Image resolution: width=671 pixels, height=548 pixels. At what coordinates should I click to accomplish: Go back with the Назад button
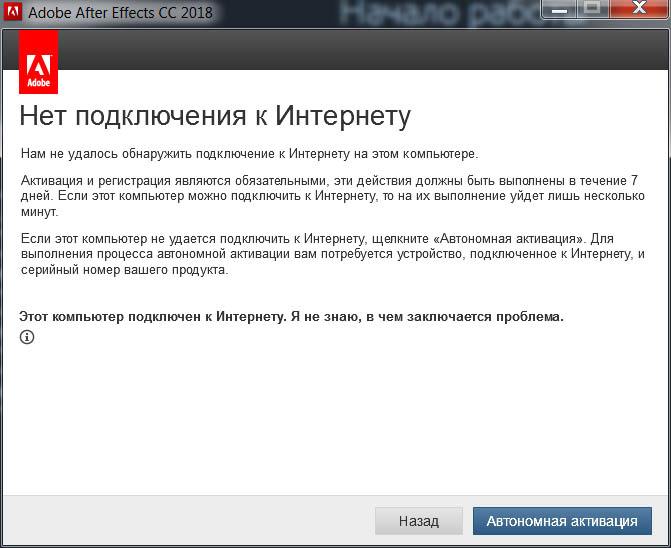[x=419, y=521]
